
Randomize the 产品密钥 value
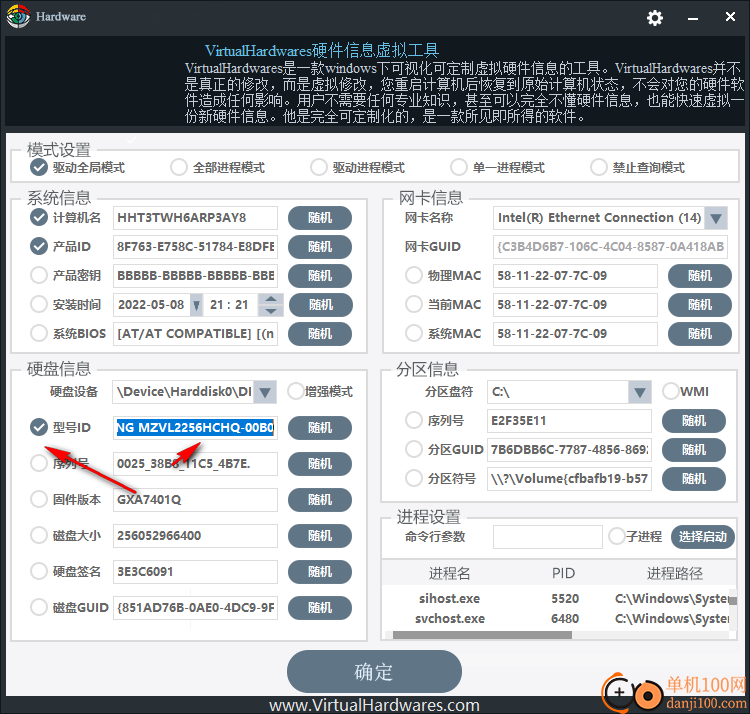coord(320,276)
